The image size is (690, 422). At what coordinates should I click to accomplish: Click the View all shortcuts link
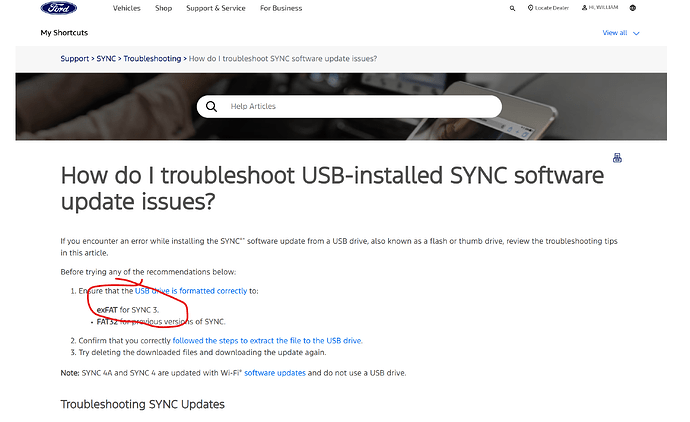[614, 33]
